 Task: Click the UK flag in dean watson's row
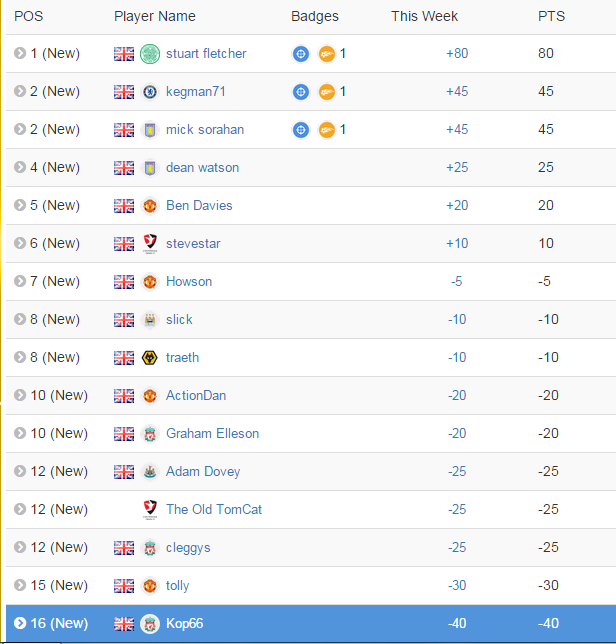[x=124, y=168]
